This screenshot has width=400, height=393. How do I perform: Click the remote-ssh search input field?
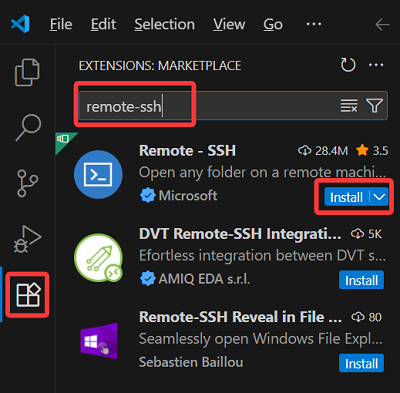[x=233, y=106]
